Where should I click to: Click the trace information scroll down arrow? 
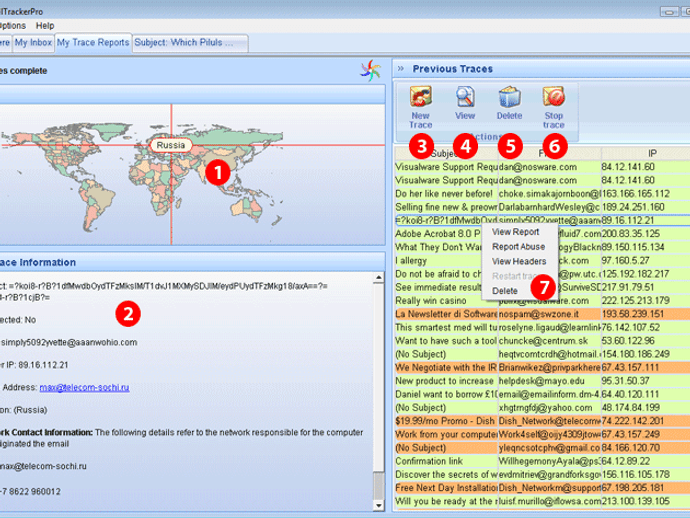pyautogui.click(x=378, y=506)
